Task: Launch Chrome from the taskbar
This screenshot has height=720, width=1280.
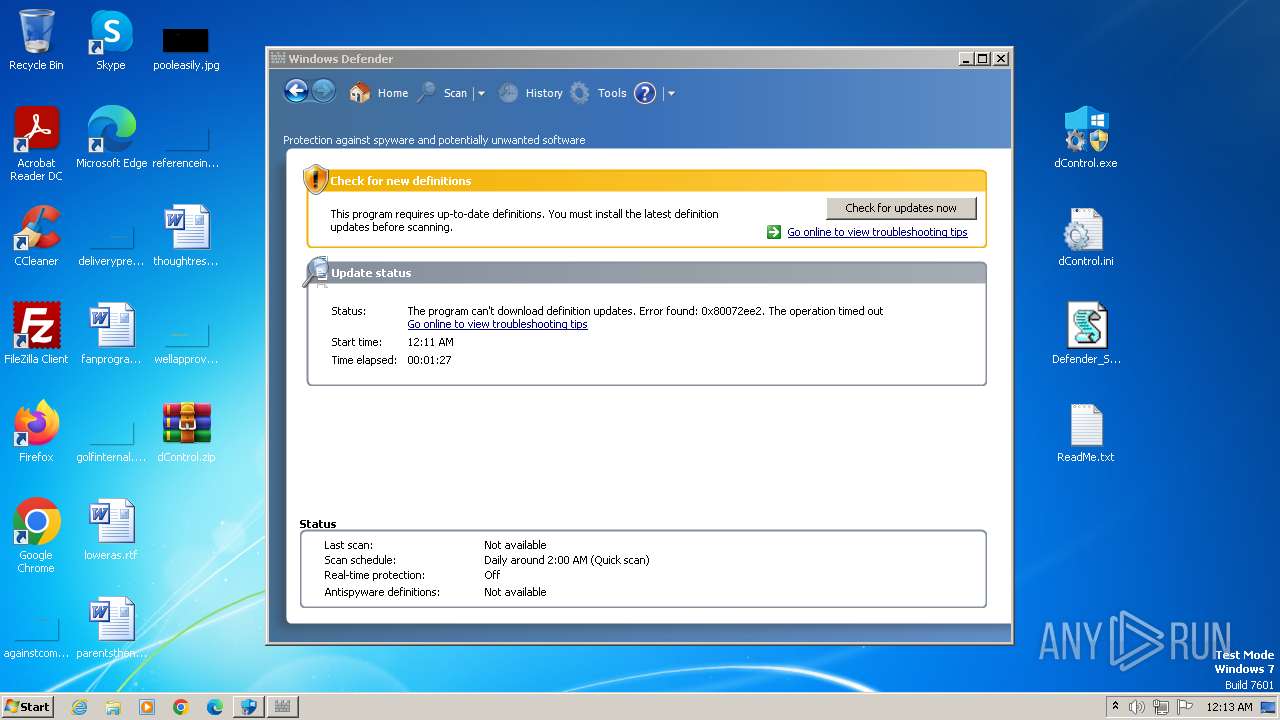Action: [x=181, y=707]
